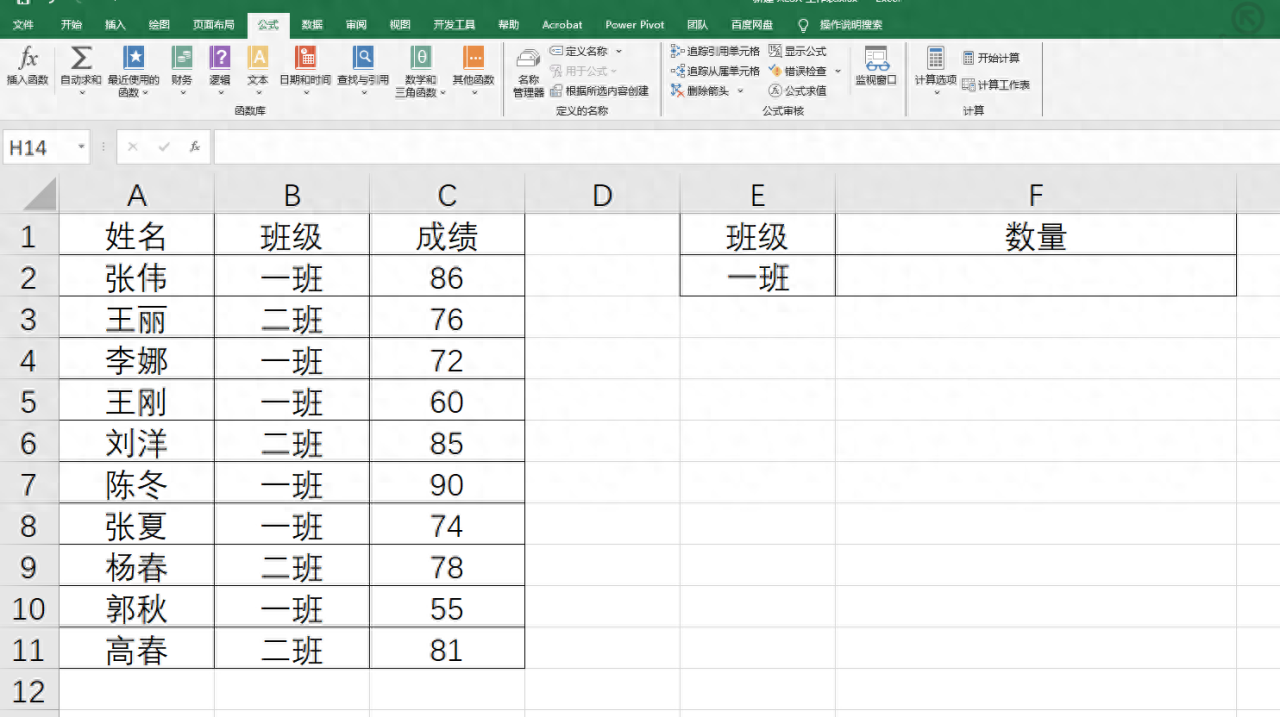
Task: Click cell with name 刘洋
Action: (x=136, y=442)
